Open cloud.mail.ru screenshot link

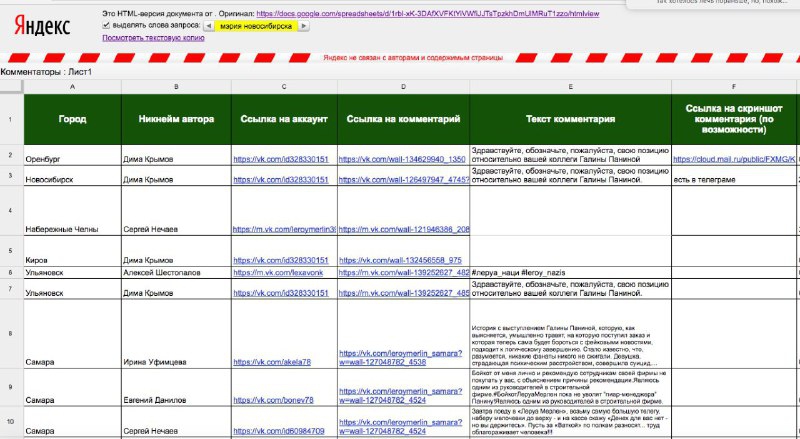coord(734,159)
